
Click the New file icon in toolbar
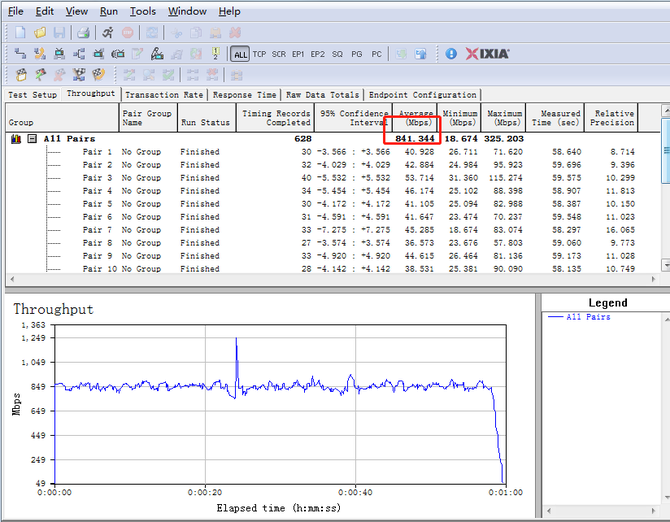pos(21,32)
